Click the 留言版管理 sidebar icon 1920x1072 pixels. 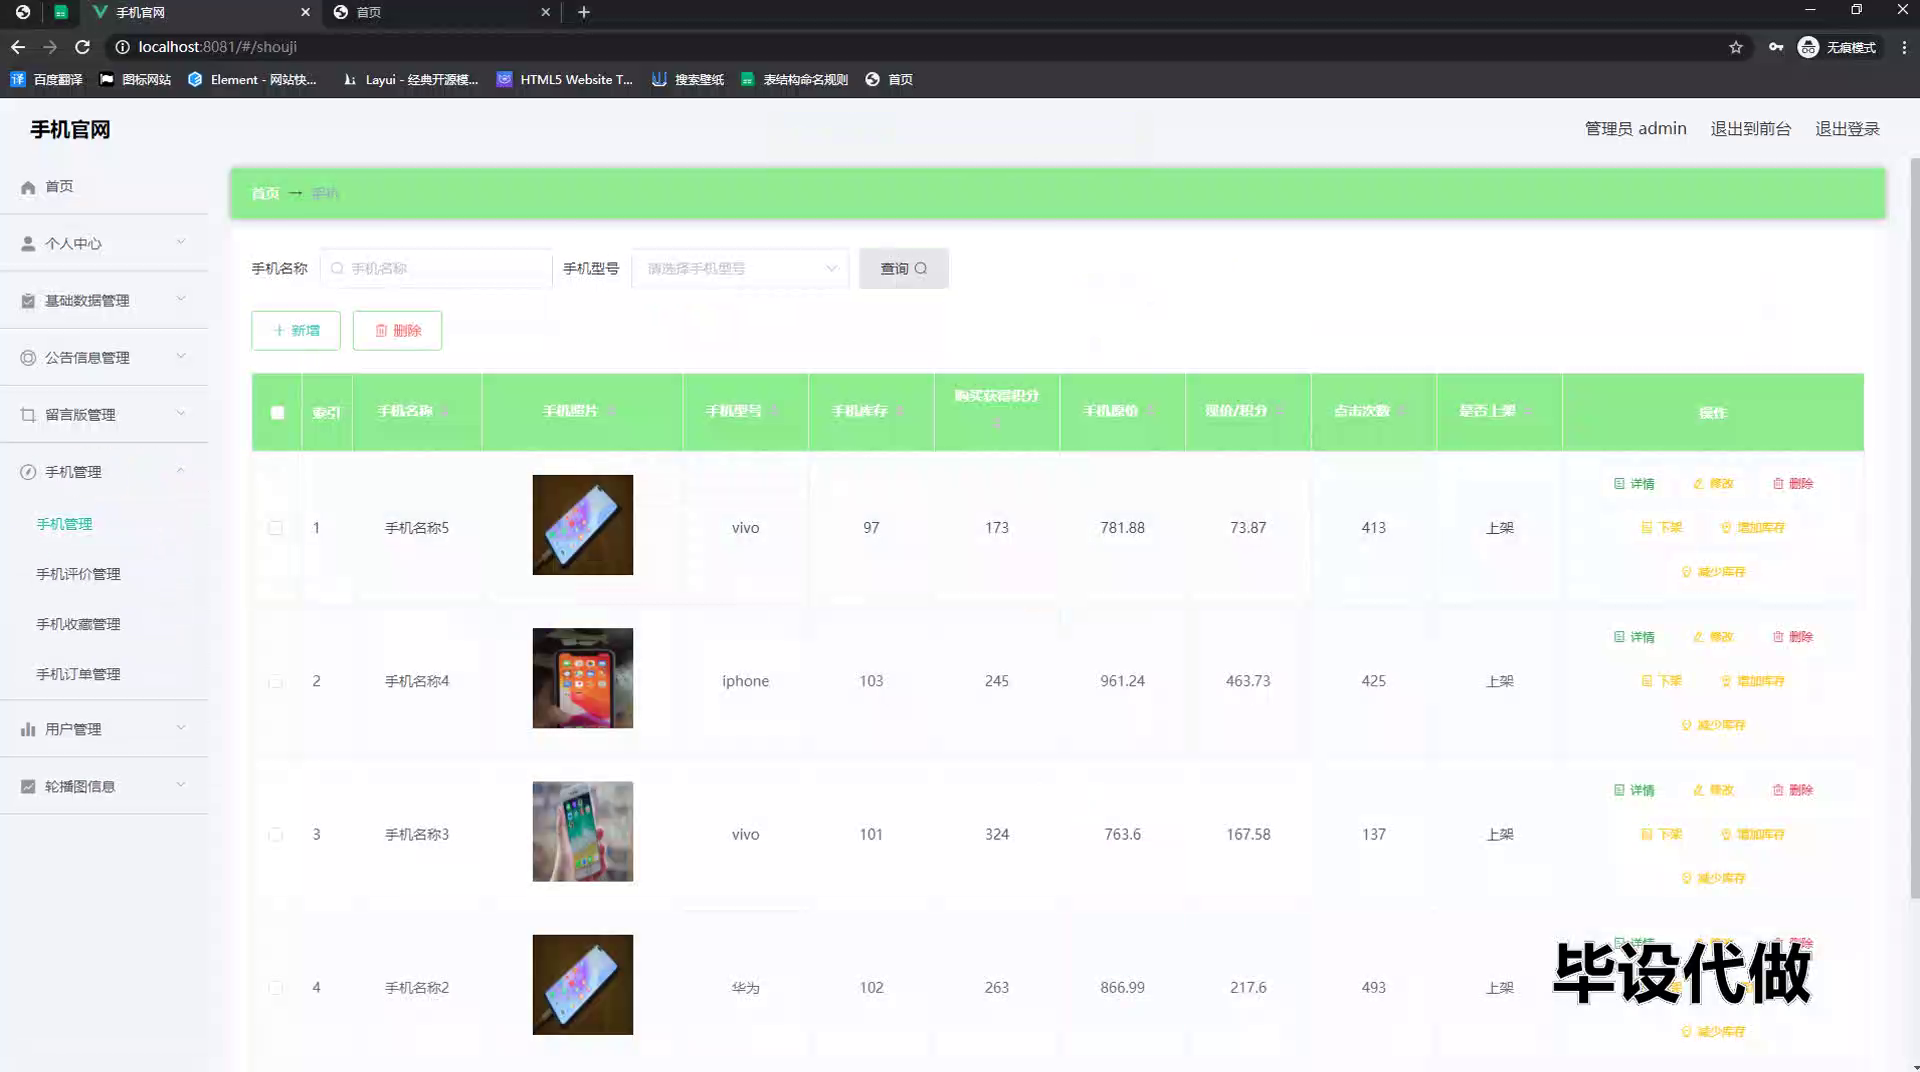[28, 414]
